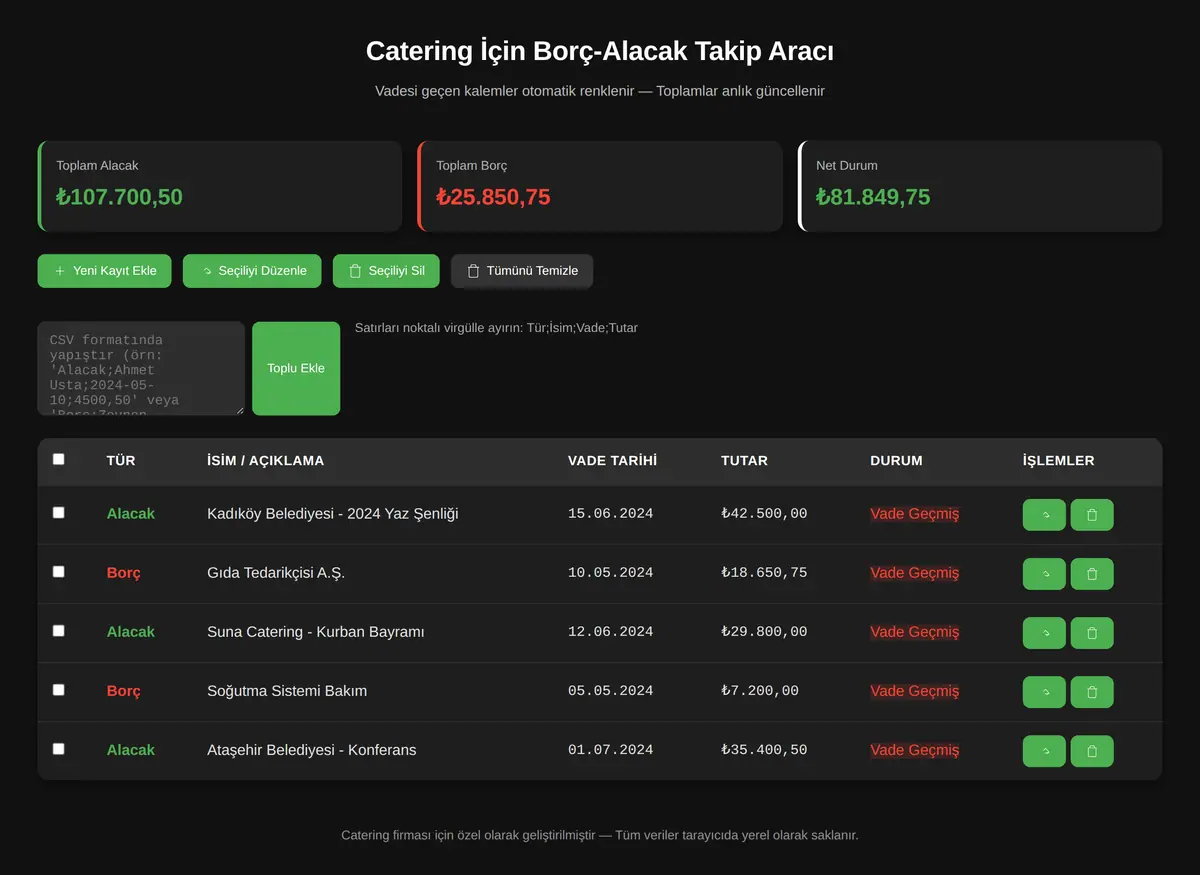Click Seçiliyi Sil to delete selected
The height and width of the screenshot is (875, 1200).
(x=386, y=271)
